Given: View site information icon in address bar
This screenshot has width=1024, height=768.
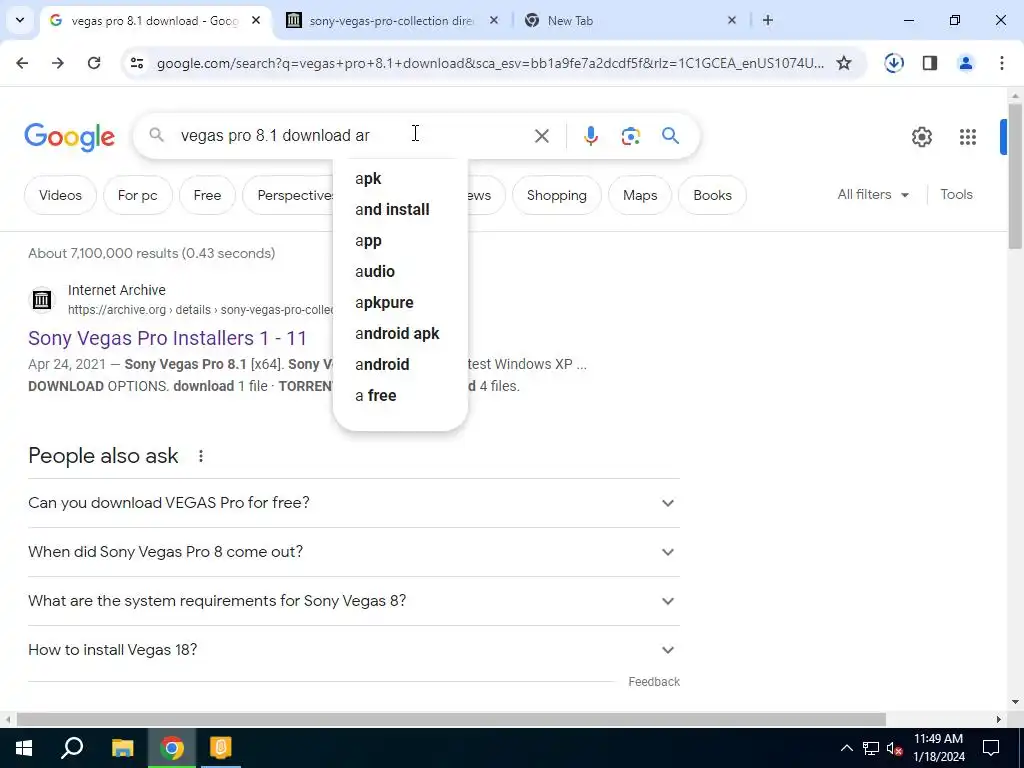Looking at the screenshot, I should [136, 63].
